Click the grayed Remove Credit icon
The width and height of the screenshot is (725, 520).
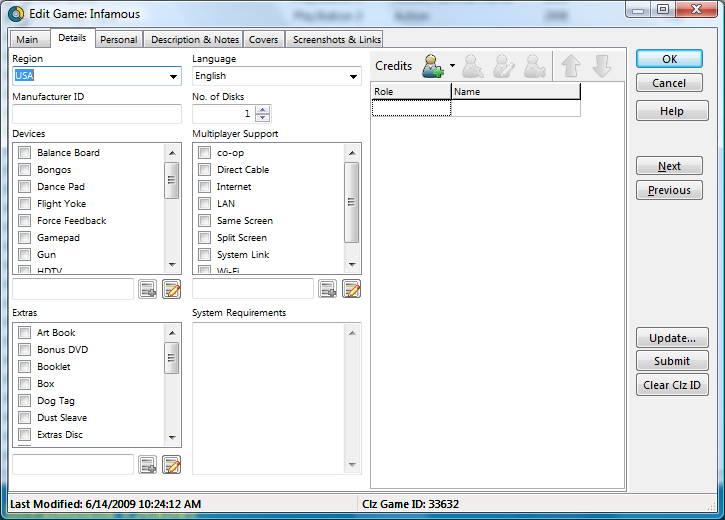point(473,66)
